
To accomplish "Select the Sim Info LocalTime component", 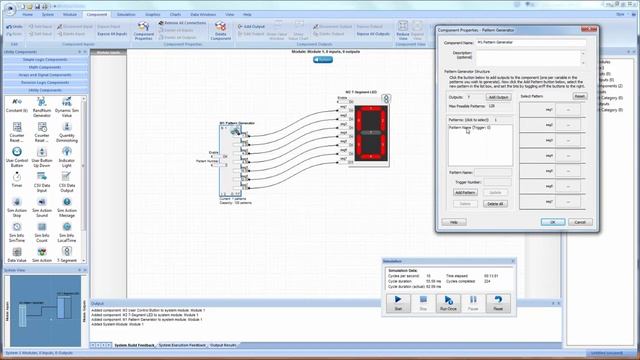I will click(x=67, y=232).
